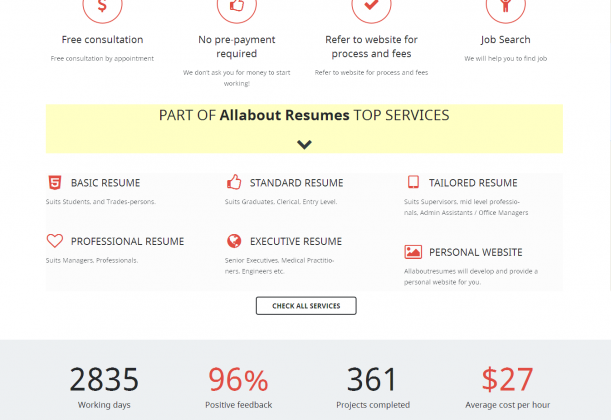Expand the chevron under Top Services
The width and height of the screenshot is (611, 420).
(x=305, y=144)
